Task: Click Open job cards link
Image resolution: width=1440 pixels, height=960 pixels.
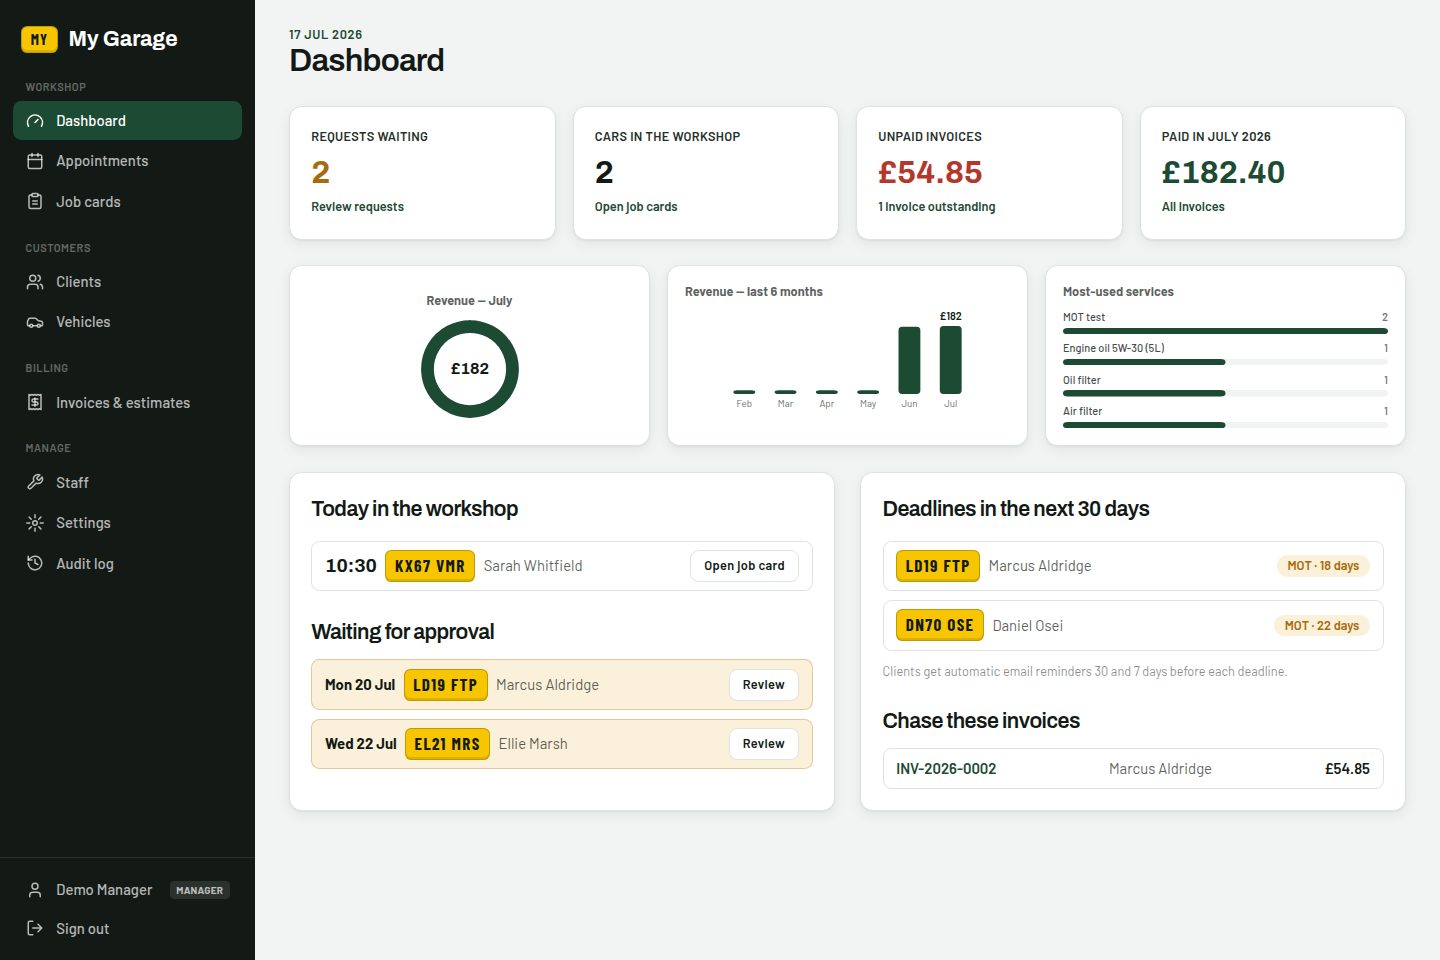Action: pyautogui.click(x=636, y=207)
